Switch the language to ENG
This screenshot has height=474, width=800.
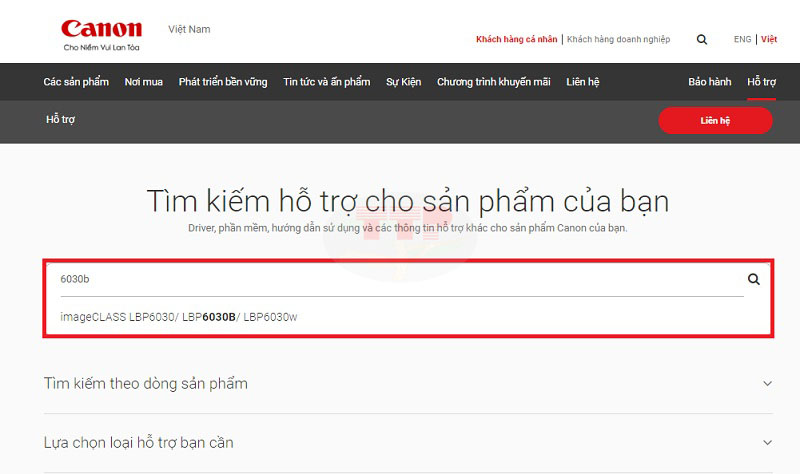click(742, 40)
